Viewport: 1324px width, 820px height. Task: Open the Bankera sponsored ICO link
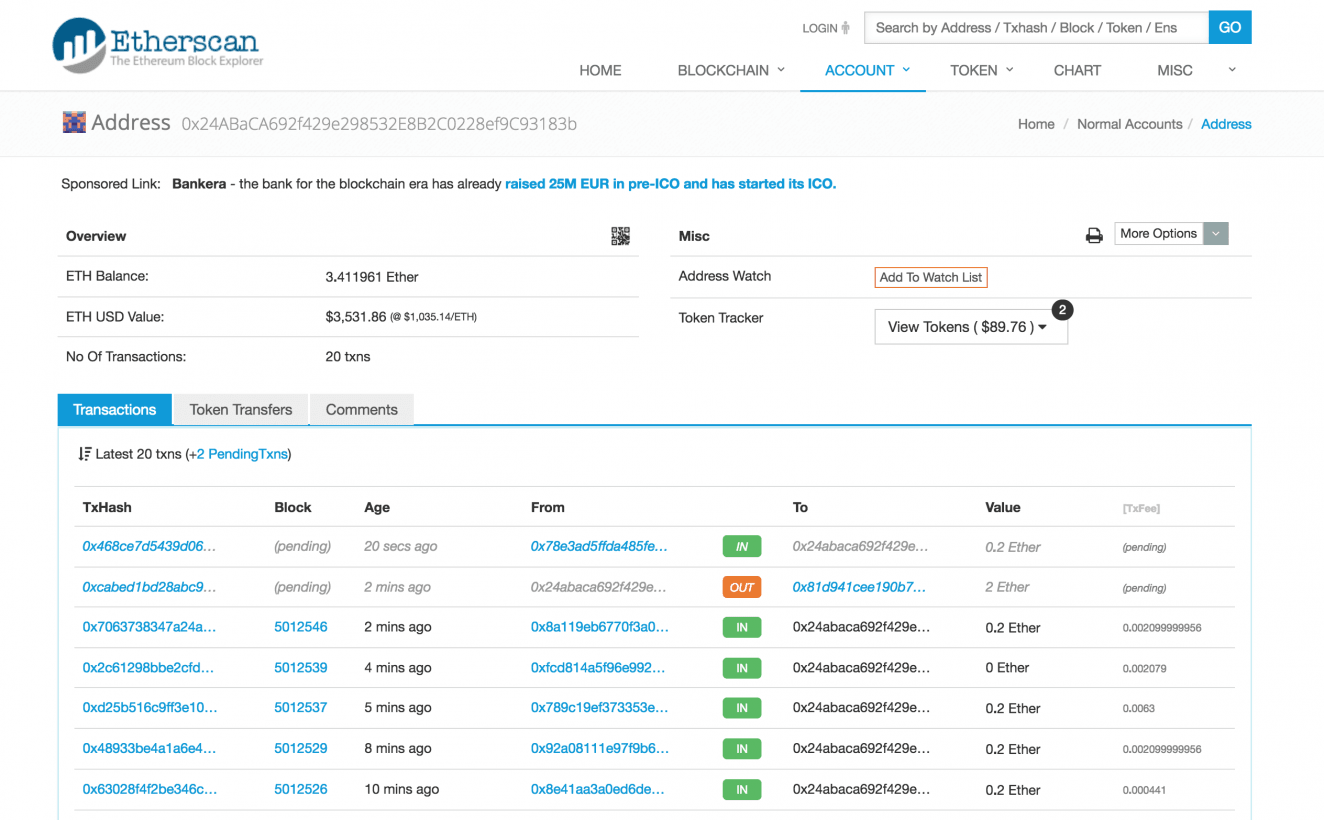(x=670, y=184)
